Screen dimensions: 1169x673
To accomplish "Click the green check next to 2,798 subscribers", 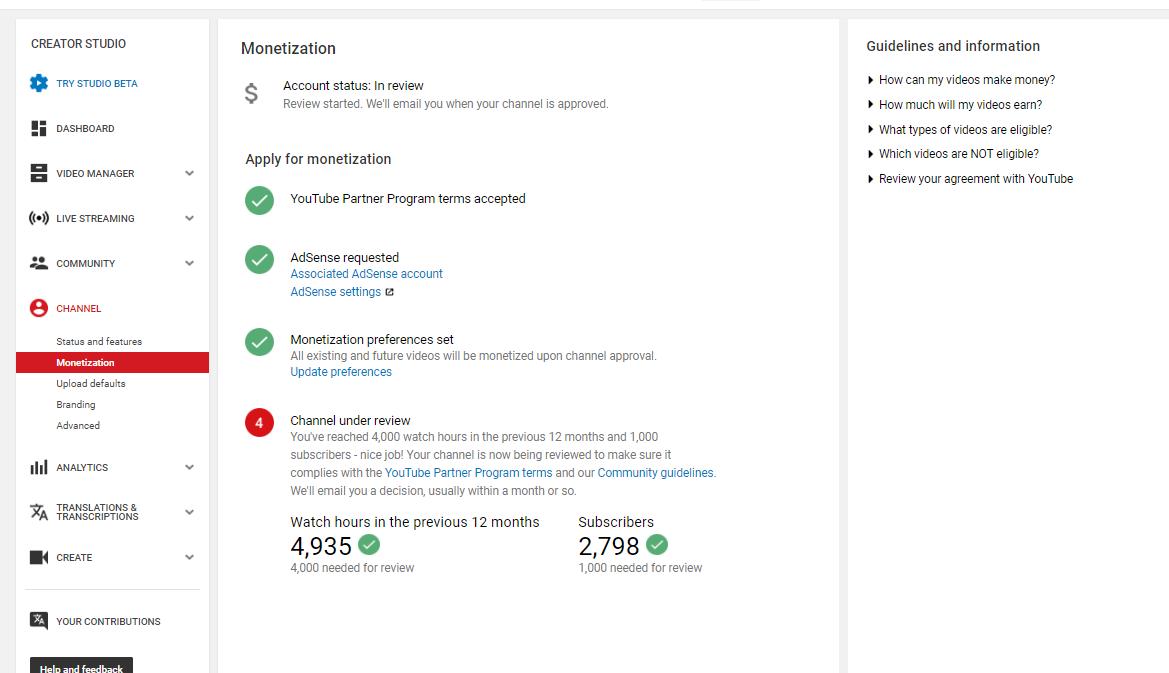I will (x=657, y=545).
